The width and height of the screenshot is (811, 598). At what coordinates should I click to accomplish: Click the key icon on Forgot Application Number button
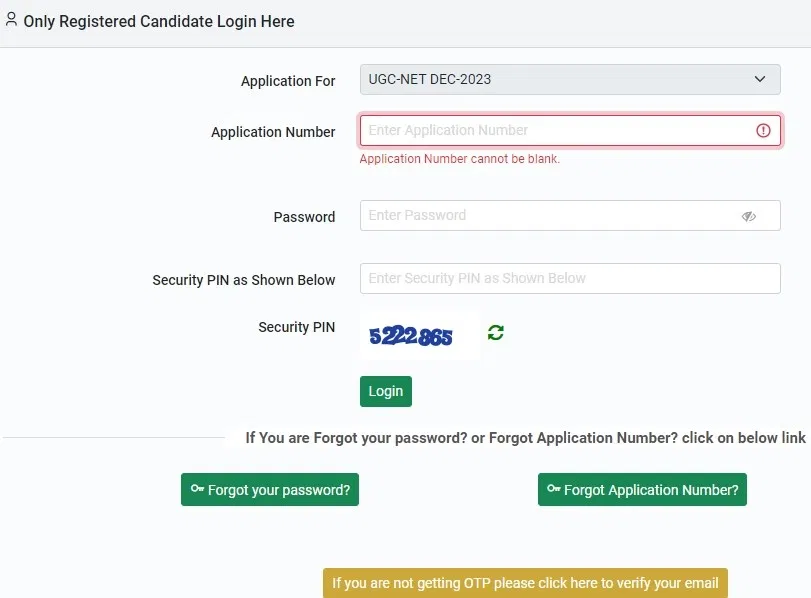[553, 490]
